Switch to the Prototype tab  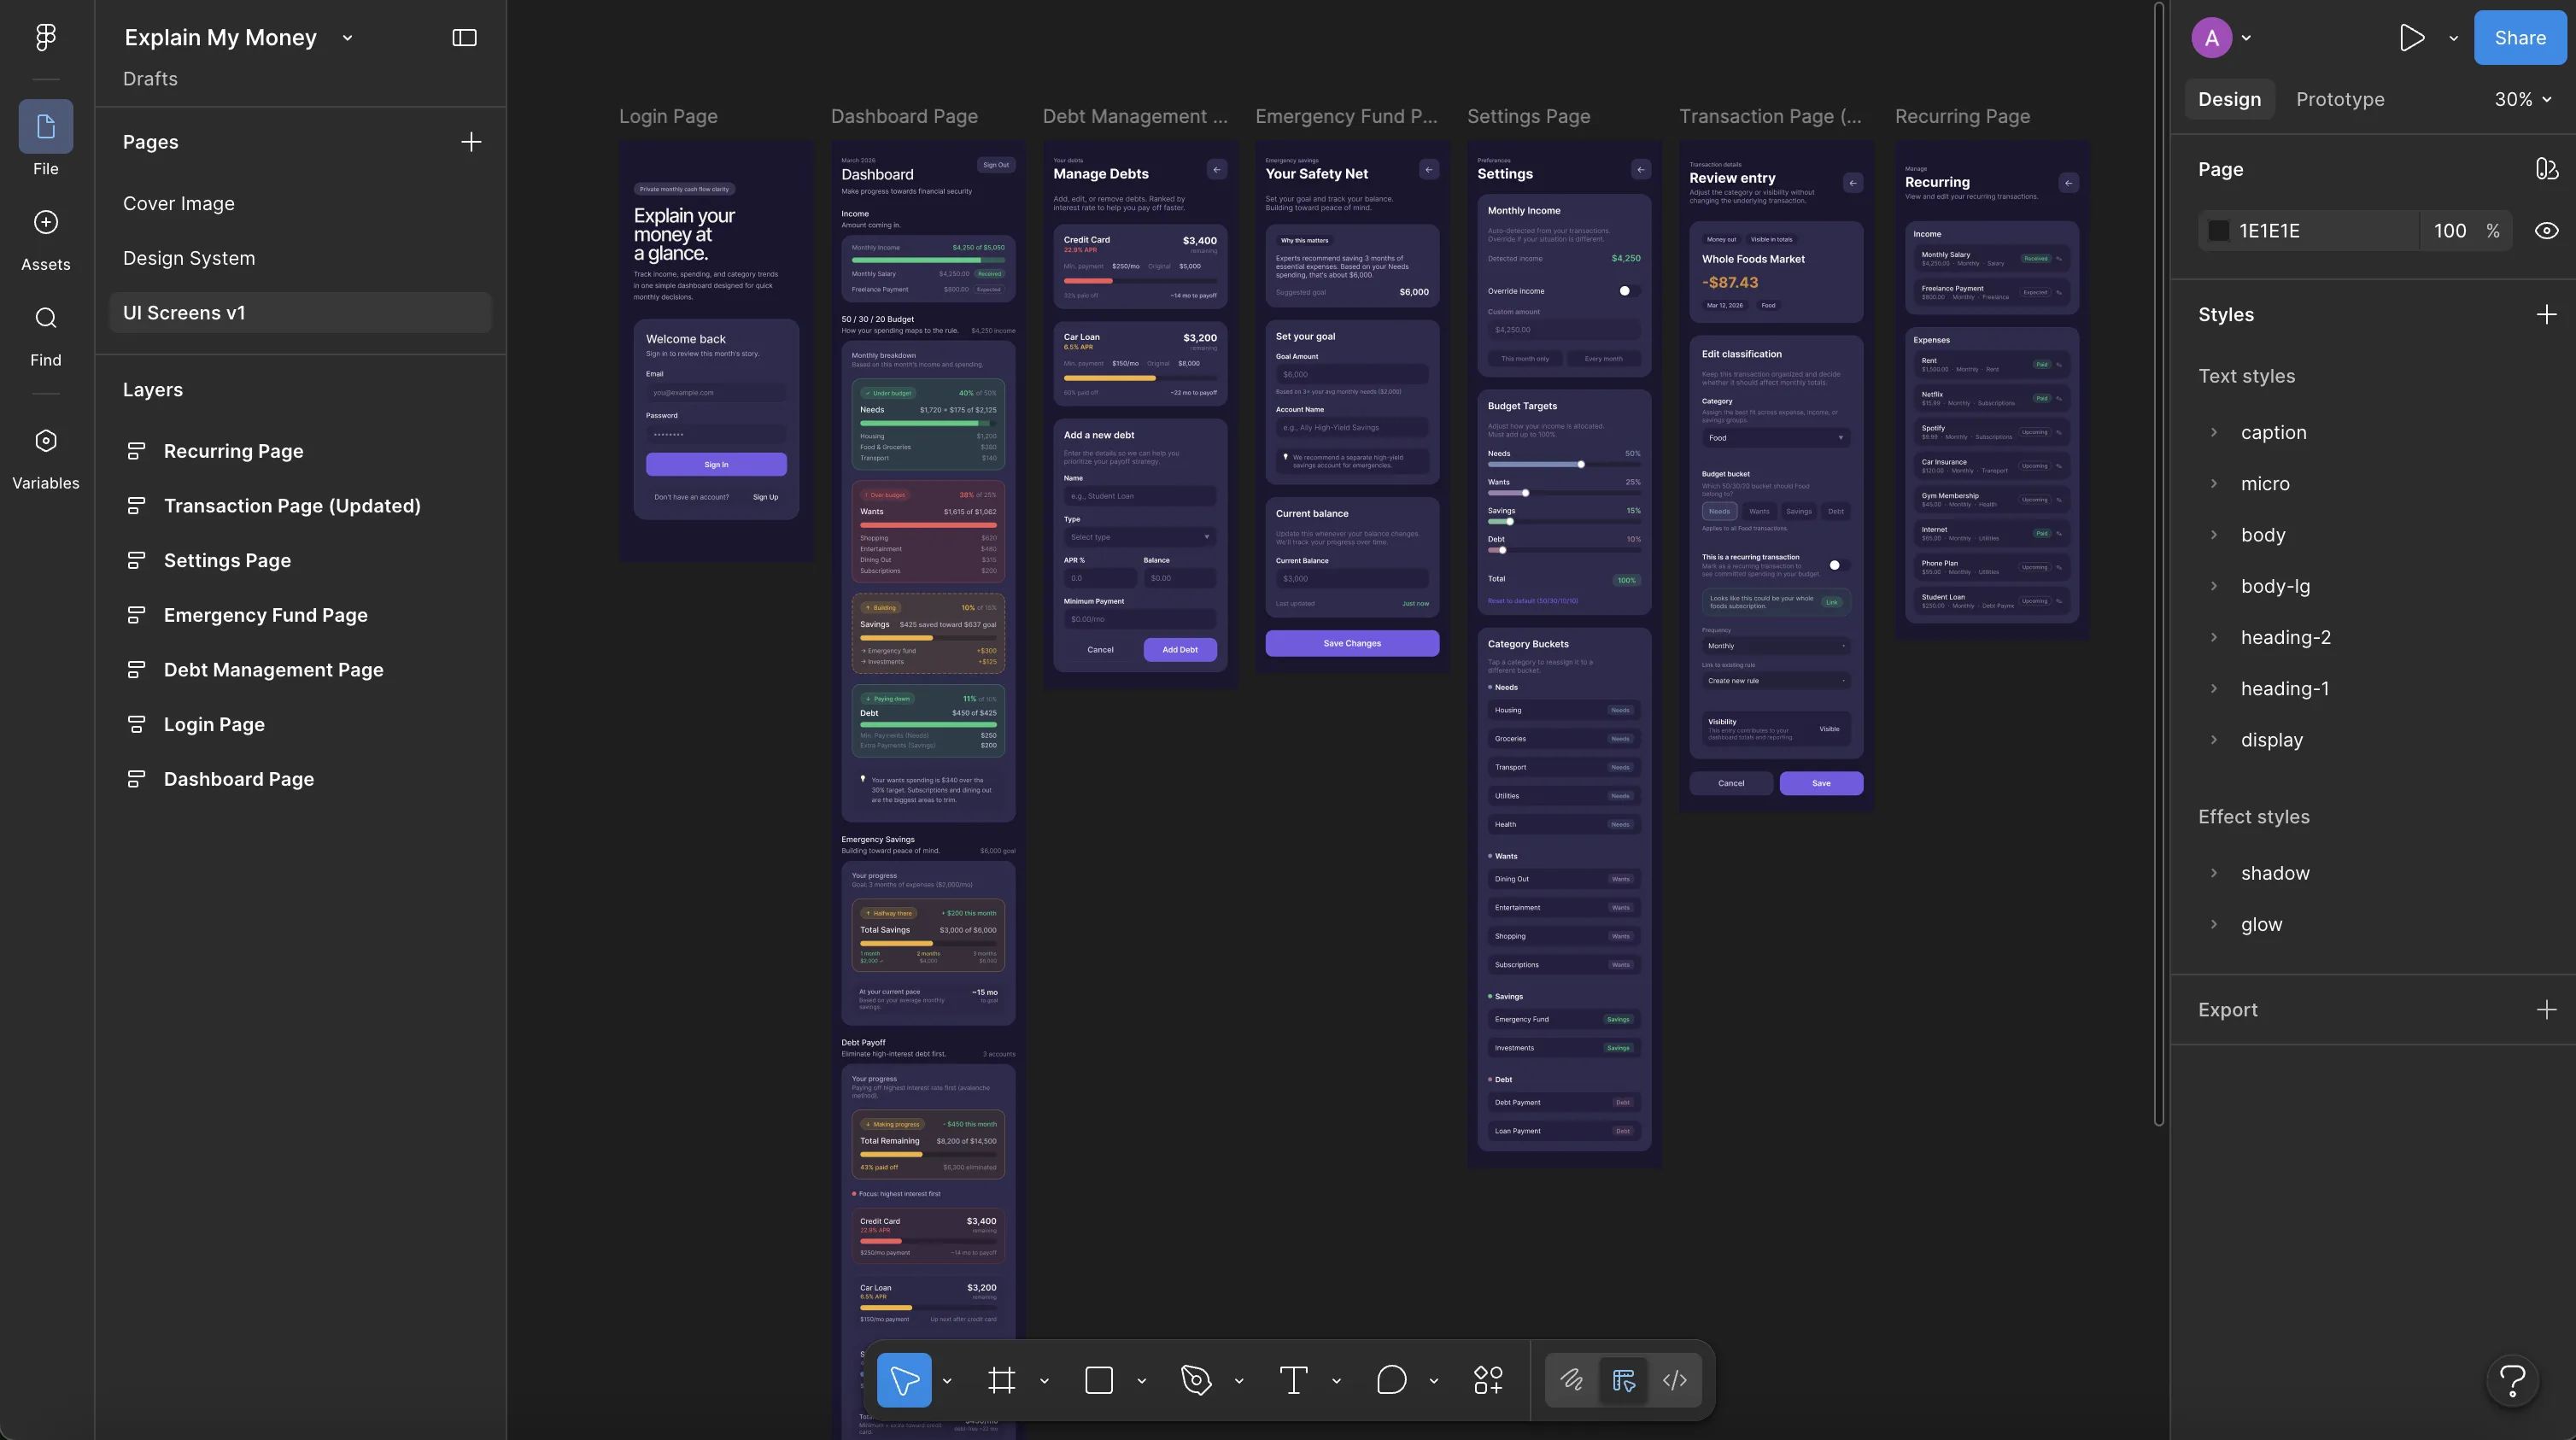2340,99
